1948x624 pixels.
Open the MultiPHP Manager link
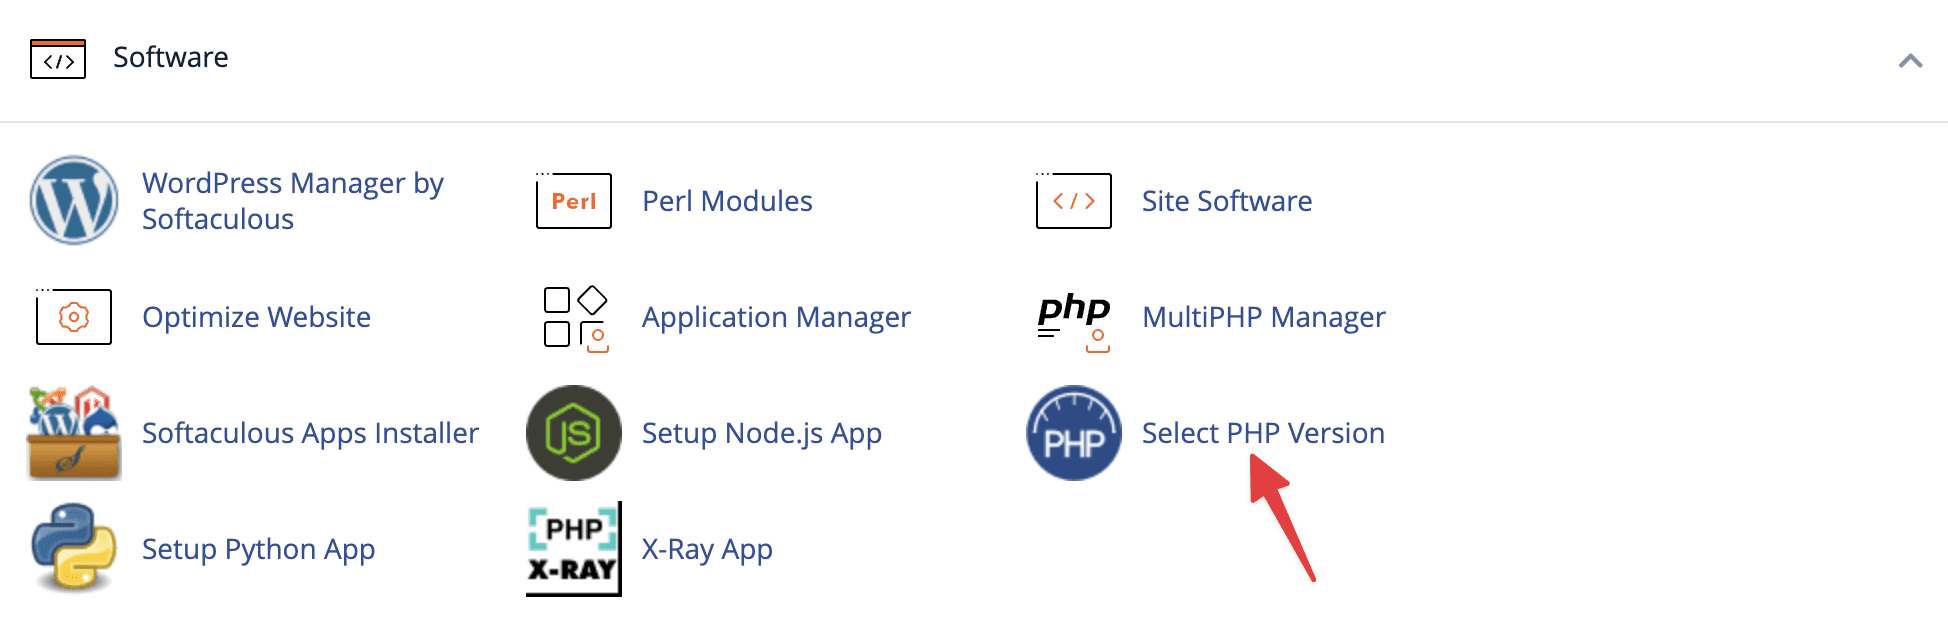1263,317
